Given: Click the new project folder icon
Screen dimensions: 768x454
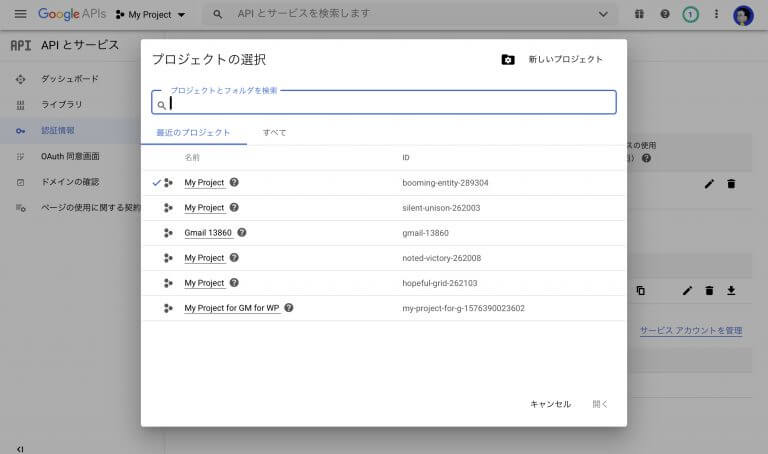Looking at the screenshot, I should tap(508, 60).
